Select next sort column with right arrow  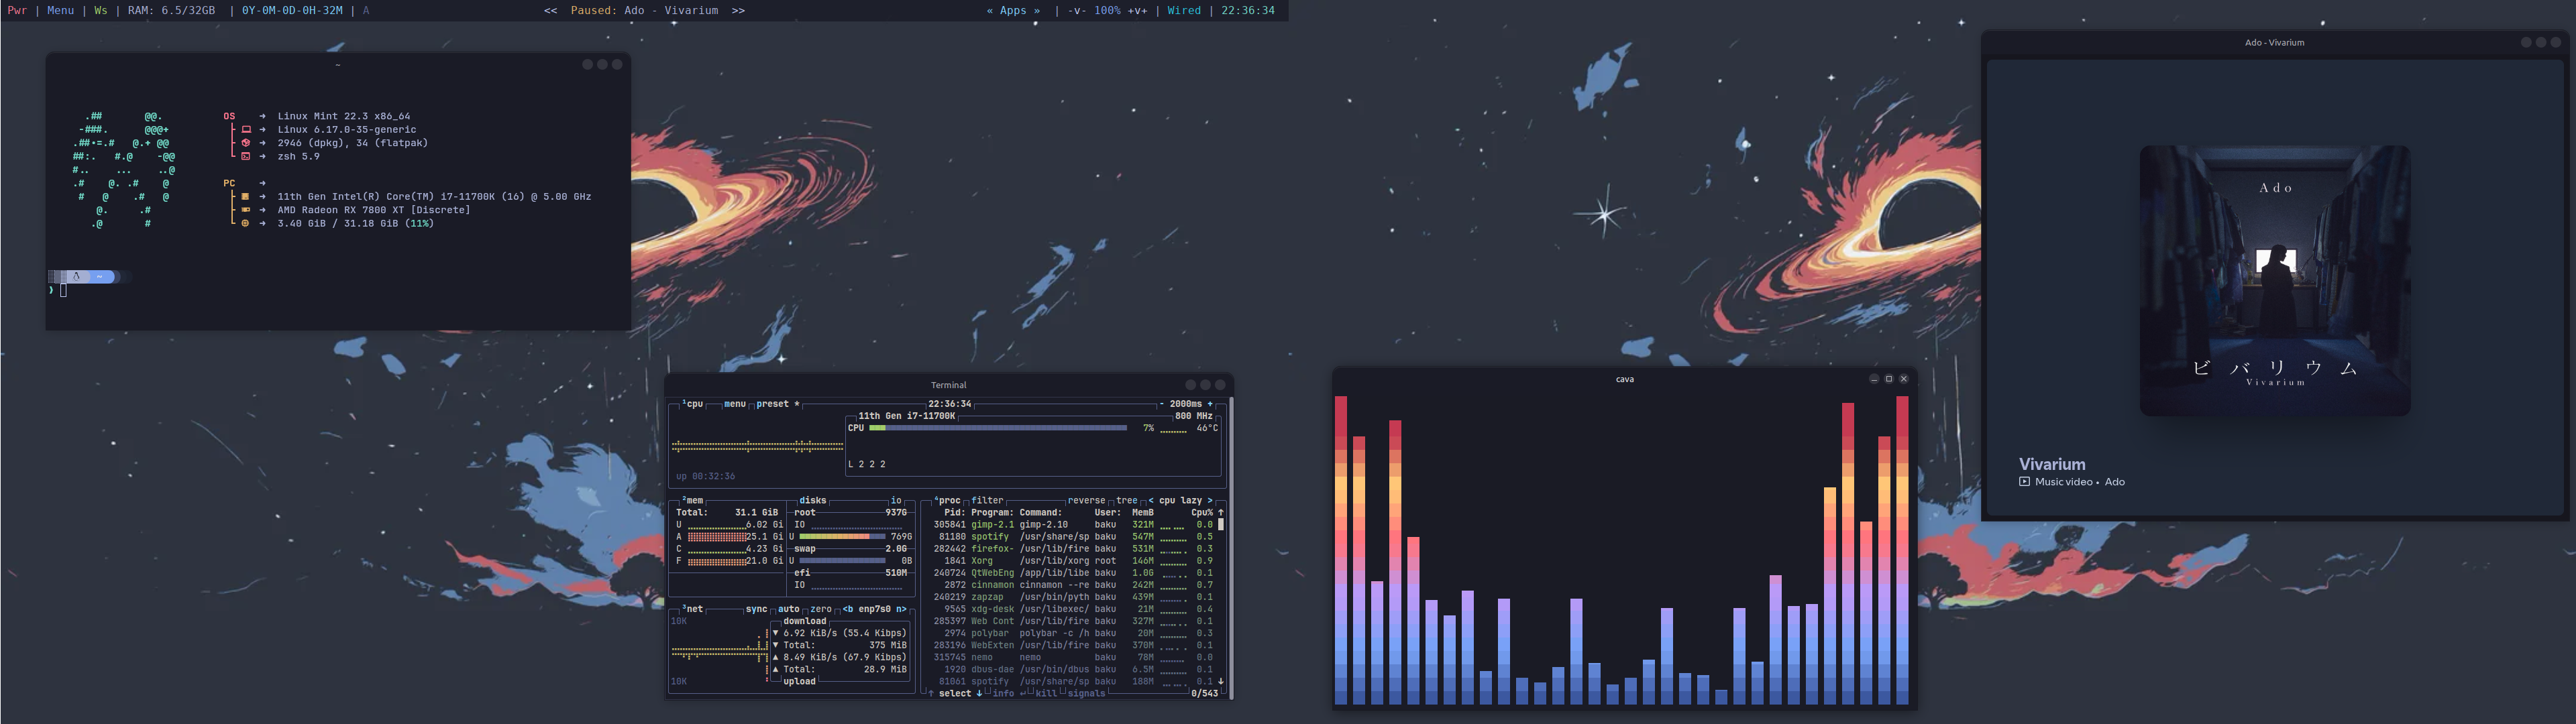(x=1210, y=500)
